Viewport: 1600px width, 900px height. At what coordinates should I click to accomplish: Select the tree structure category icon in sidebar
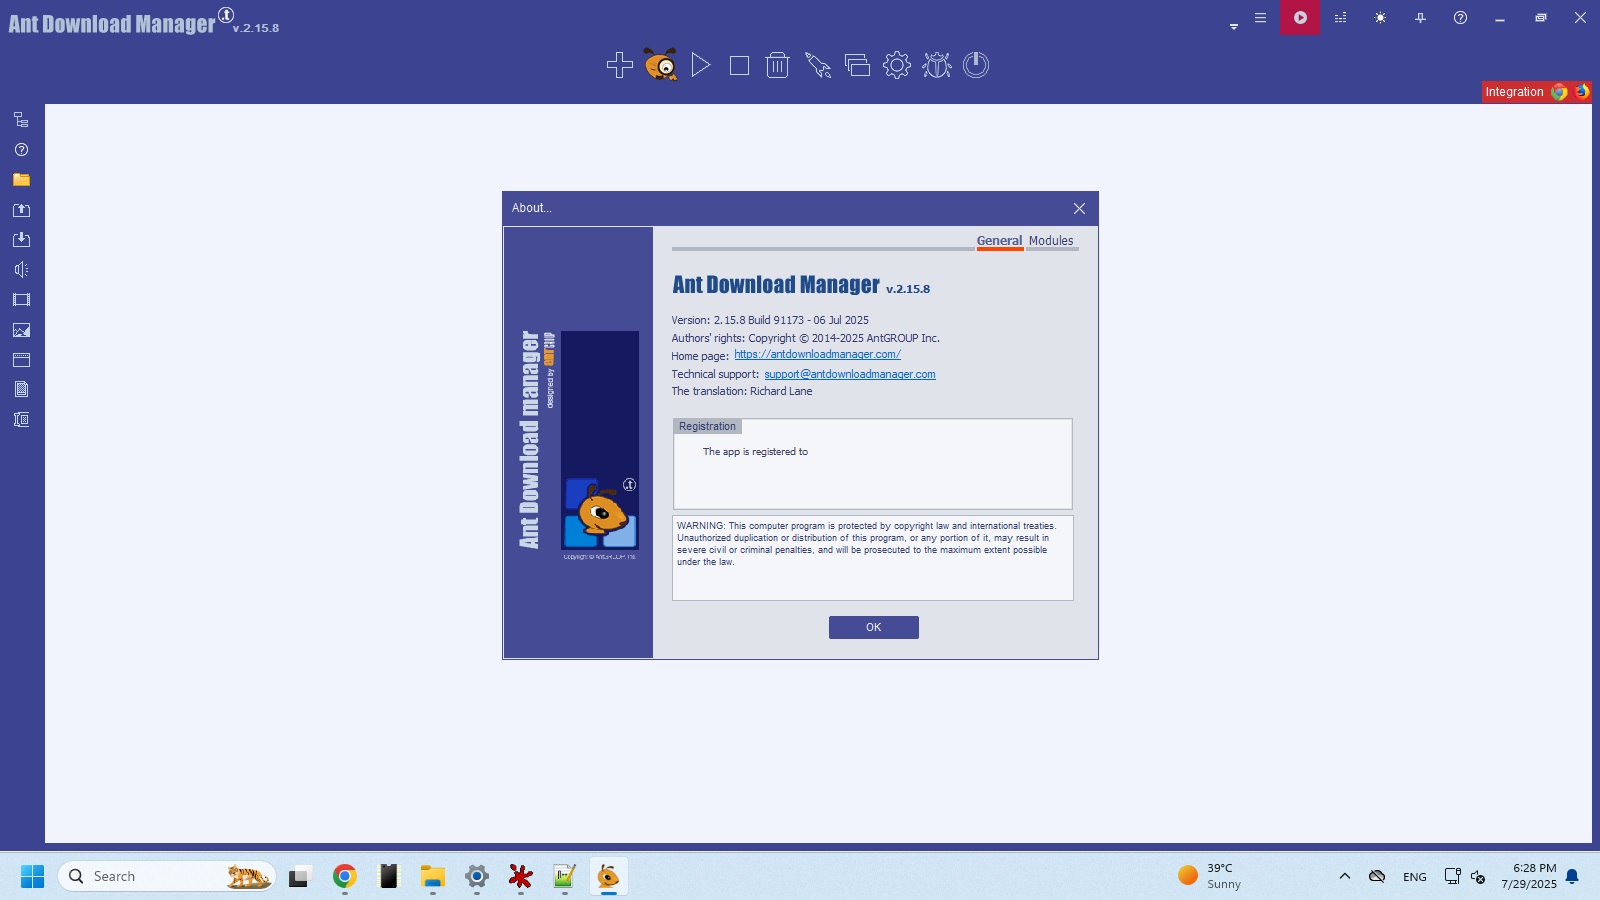21,120
